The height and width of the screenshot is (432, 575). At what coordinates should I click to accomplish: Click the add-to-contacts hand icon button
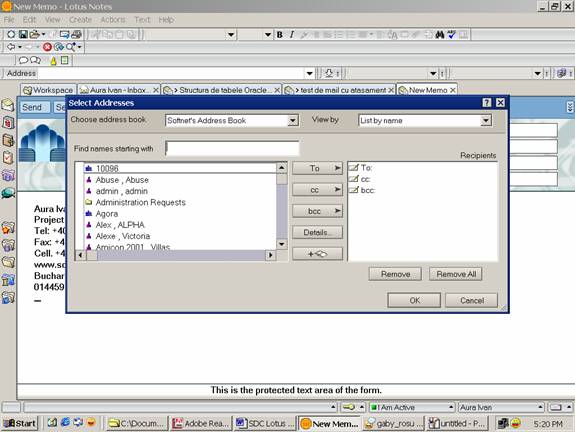click(x=317, y=254)
